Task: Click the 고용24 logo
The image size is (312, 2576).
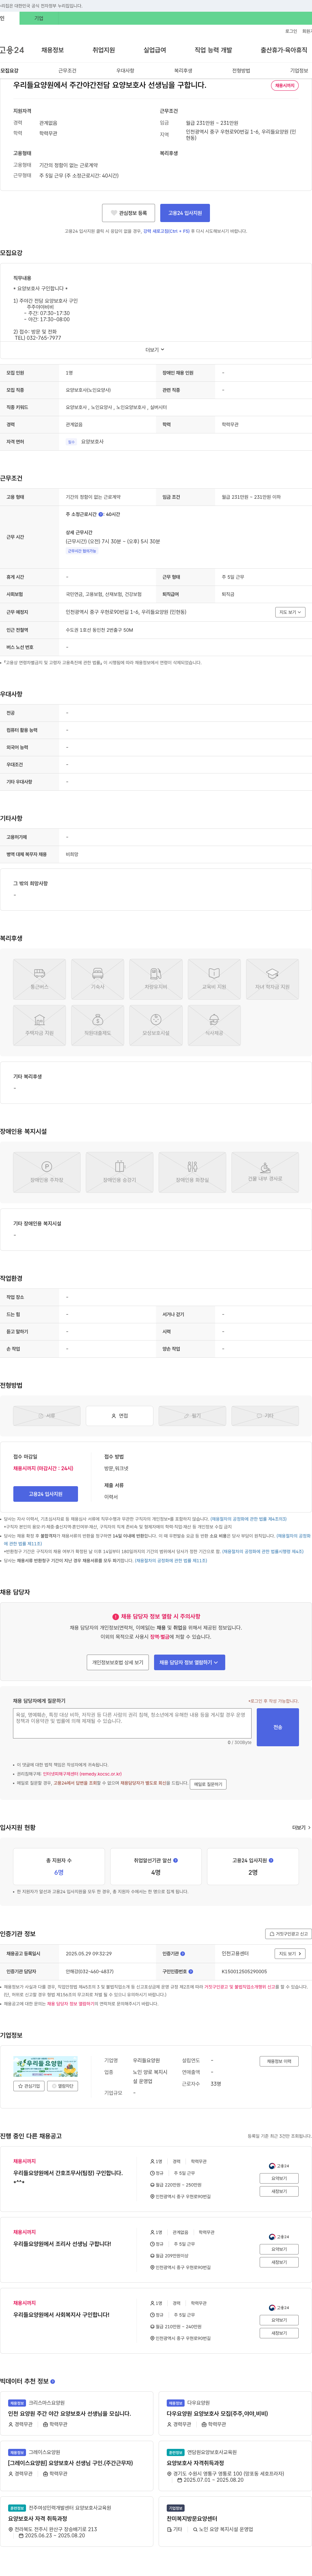Action: 12,50
